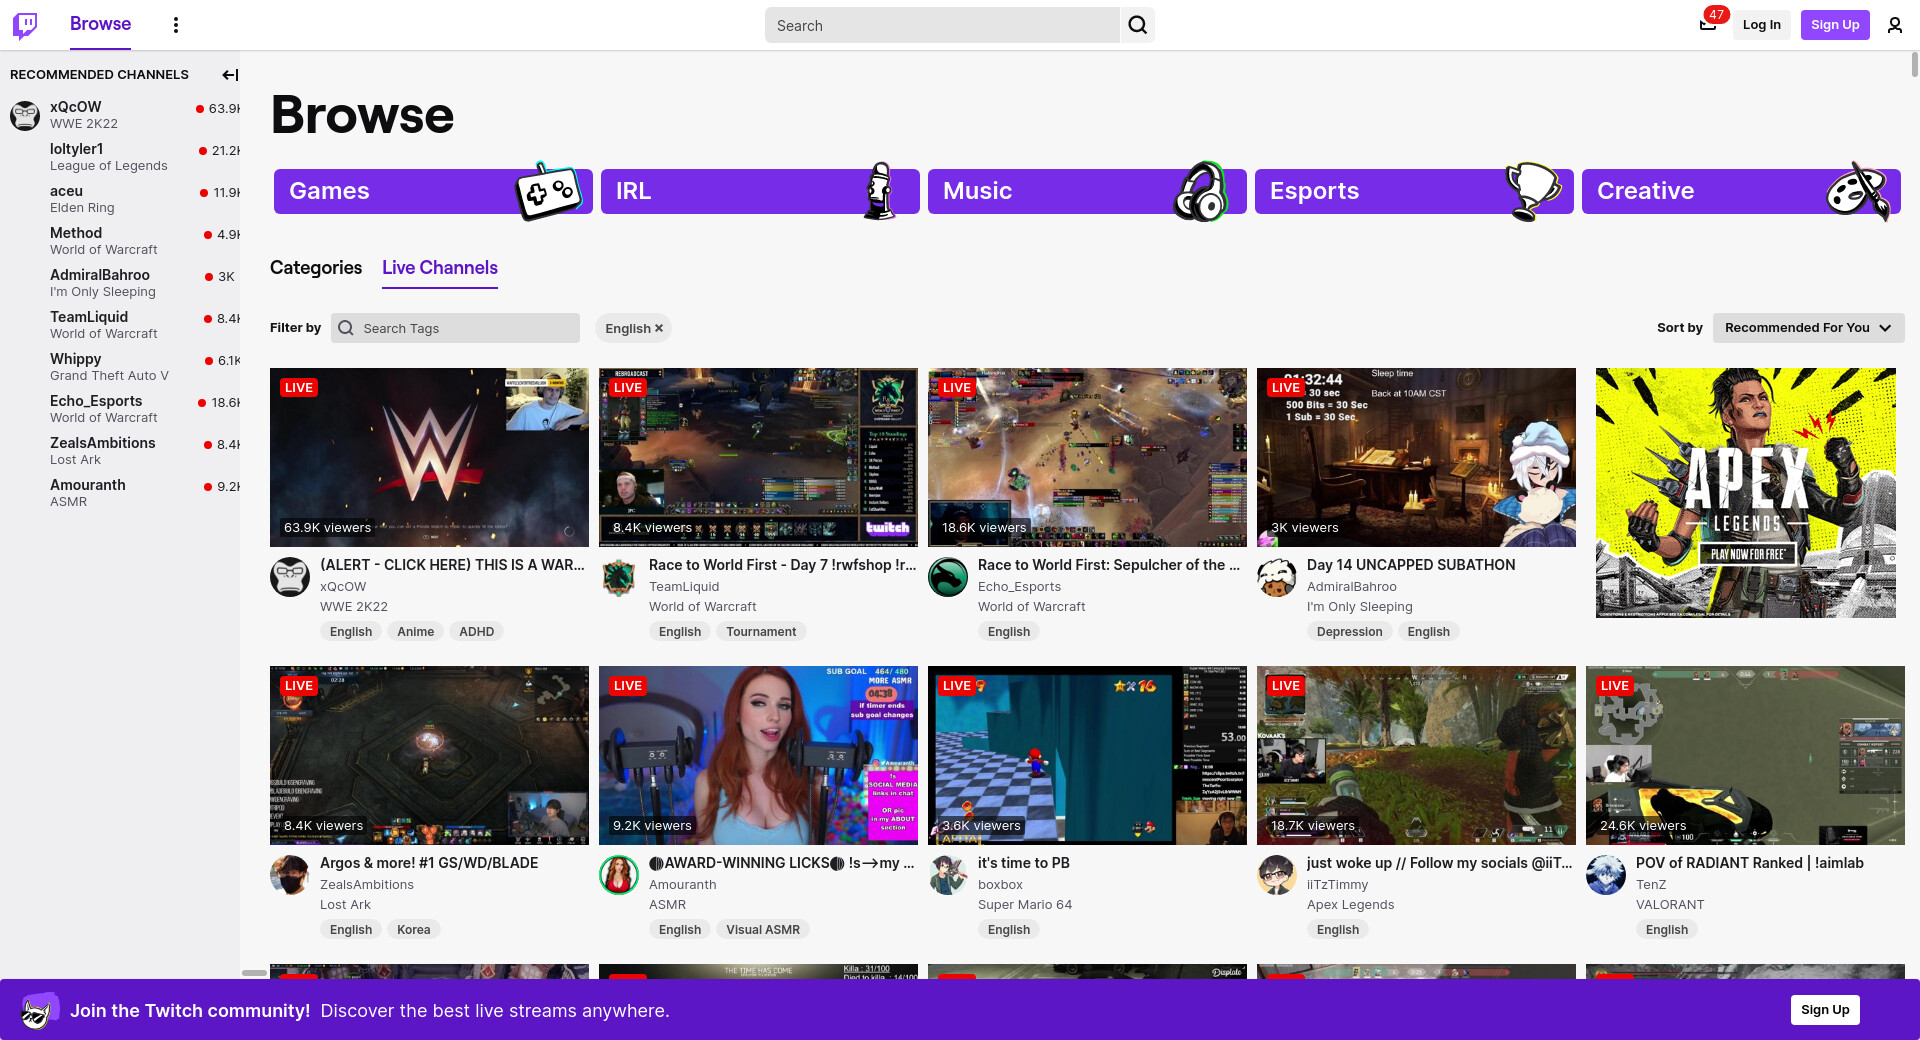Open the boxbox Super Mario 64 thumbnail
This screenshot has width=1920, height=1040.
click(1087, 755)
